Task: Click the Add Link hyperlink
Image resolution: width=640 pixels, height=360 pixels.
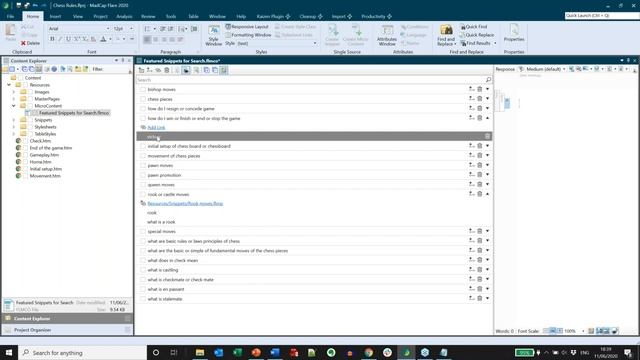Action: coord(156,127)
